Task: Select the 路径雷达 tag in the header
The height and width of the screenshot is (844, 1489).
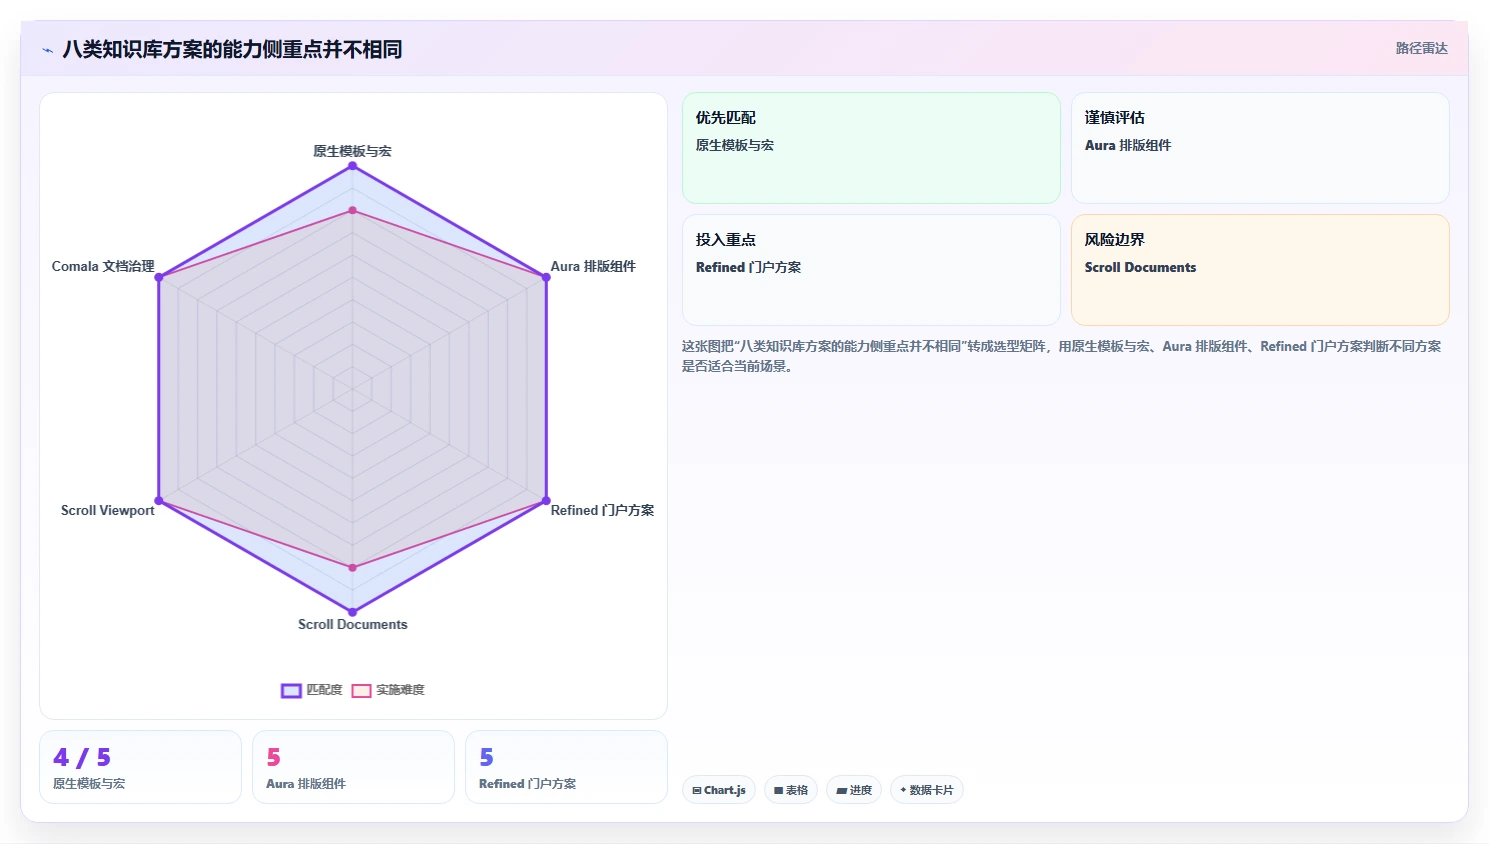Action: click(x=1421, y=48)
